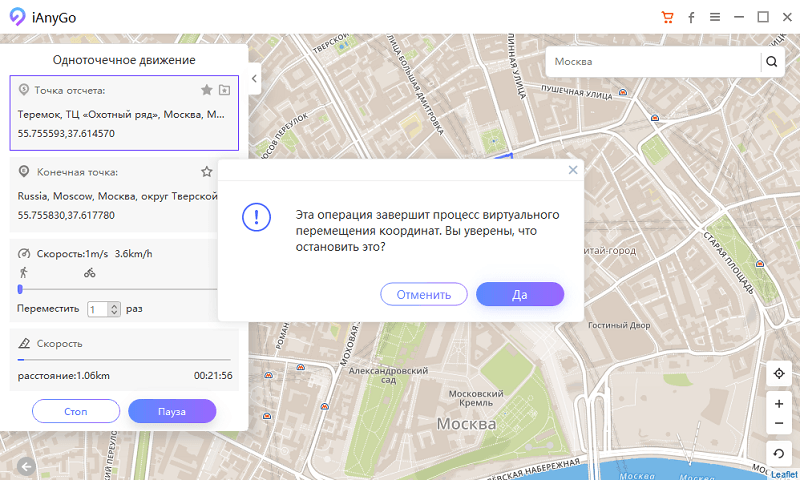This screenshot has width=800, height=480.
Task: Select walking speed mode
Action: tap(23, 272)
